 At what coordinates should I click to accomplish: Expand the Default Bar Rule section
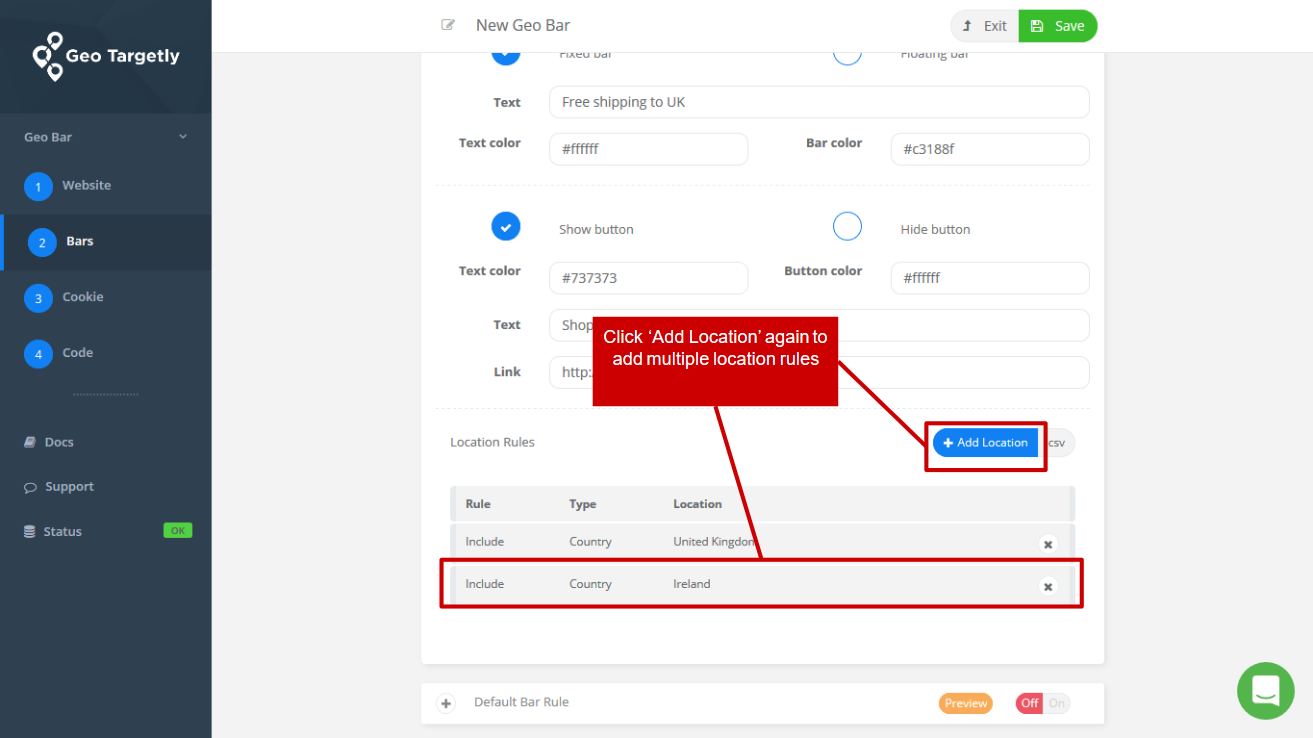[445, 703]
